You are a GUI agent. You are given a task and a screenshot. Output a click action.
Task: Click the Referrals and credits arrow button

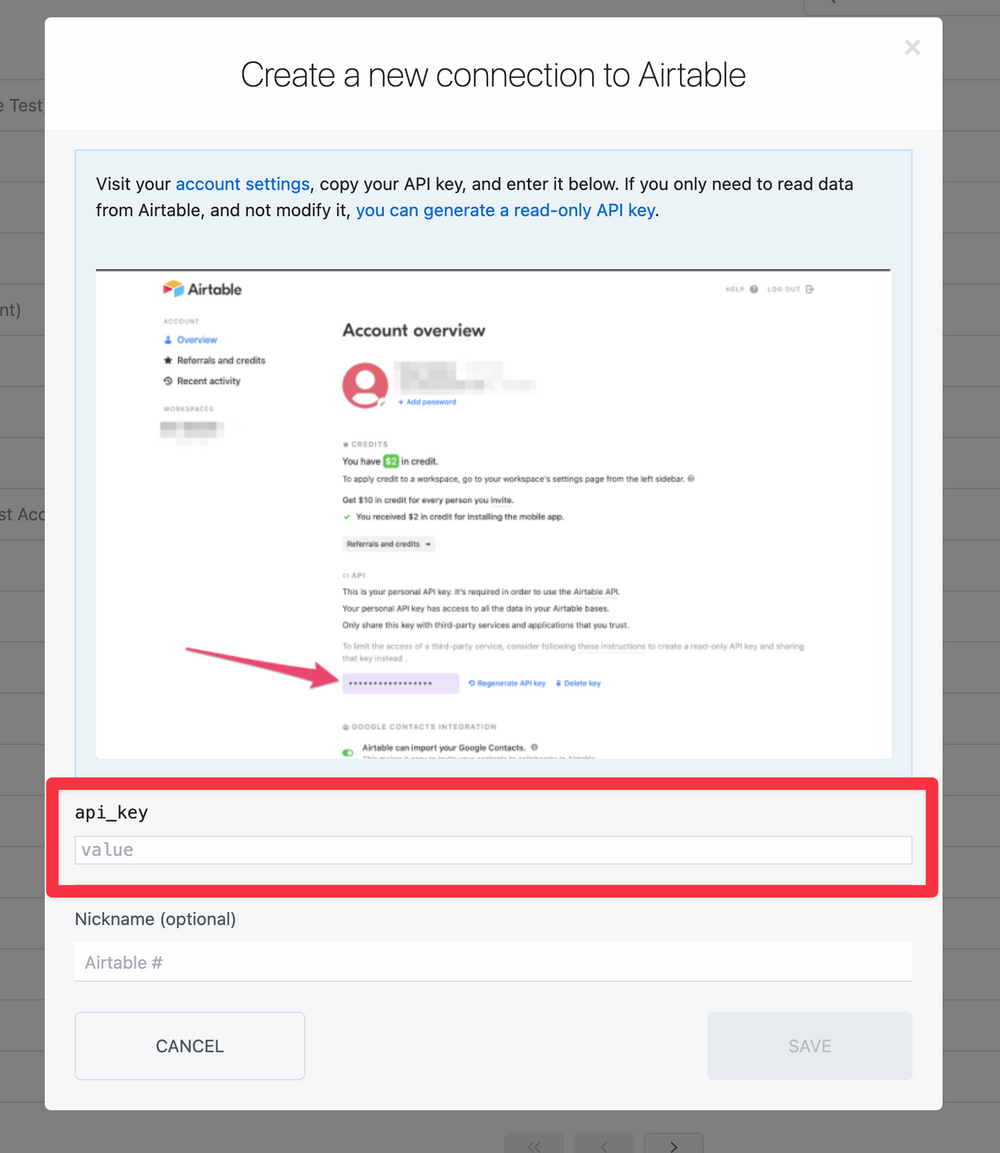(x=388, y=544)
